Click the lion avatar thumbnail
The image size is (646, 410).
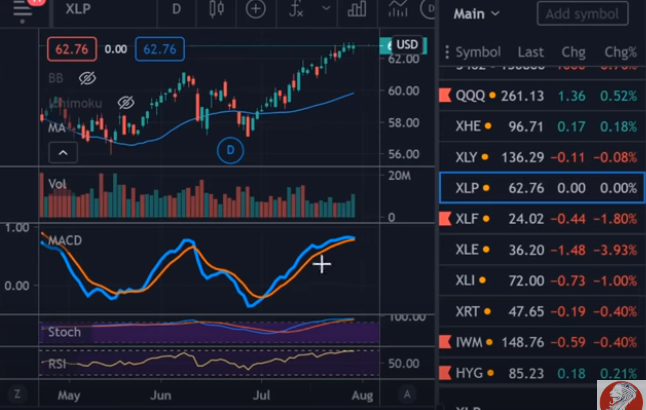click(x=621, y=396)
